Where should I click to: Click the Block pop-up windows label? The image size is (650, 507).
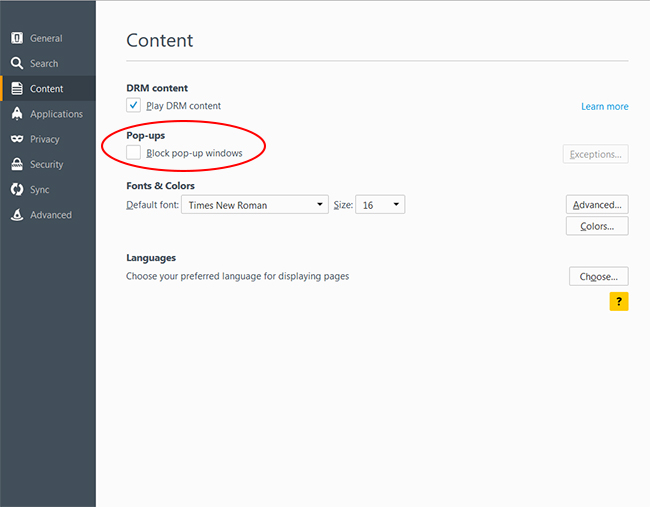pos(194,153)
